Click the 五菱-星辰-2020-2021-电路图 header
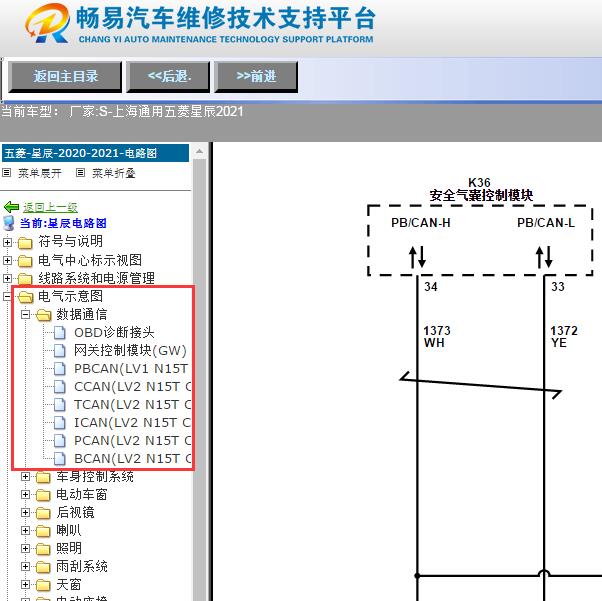Image resolution: width=602 pixels, height=601 pixels. point(95,153)
